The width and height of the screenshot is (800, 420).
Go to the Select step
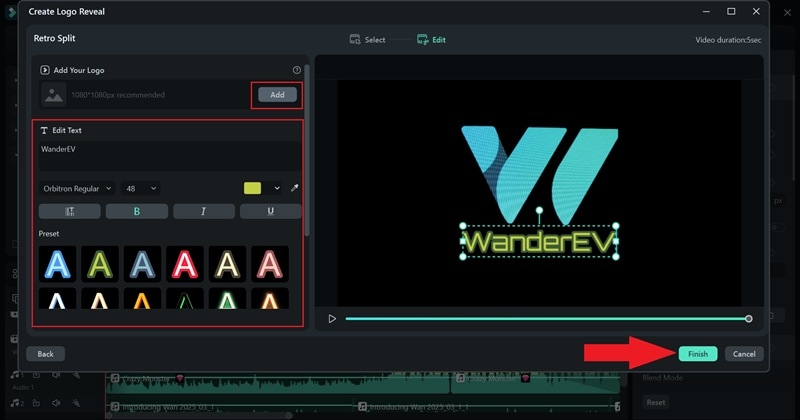pyautogui.click(x=367, y=40)
